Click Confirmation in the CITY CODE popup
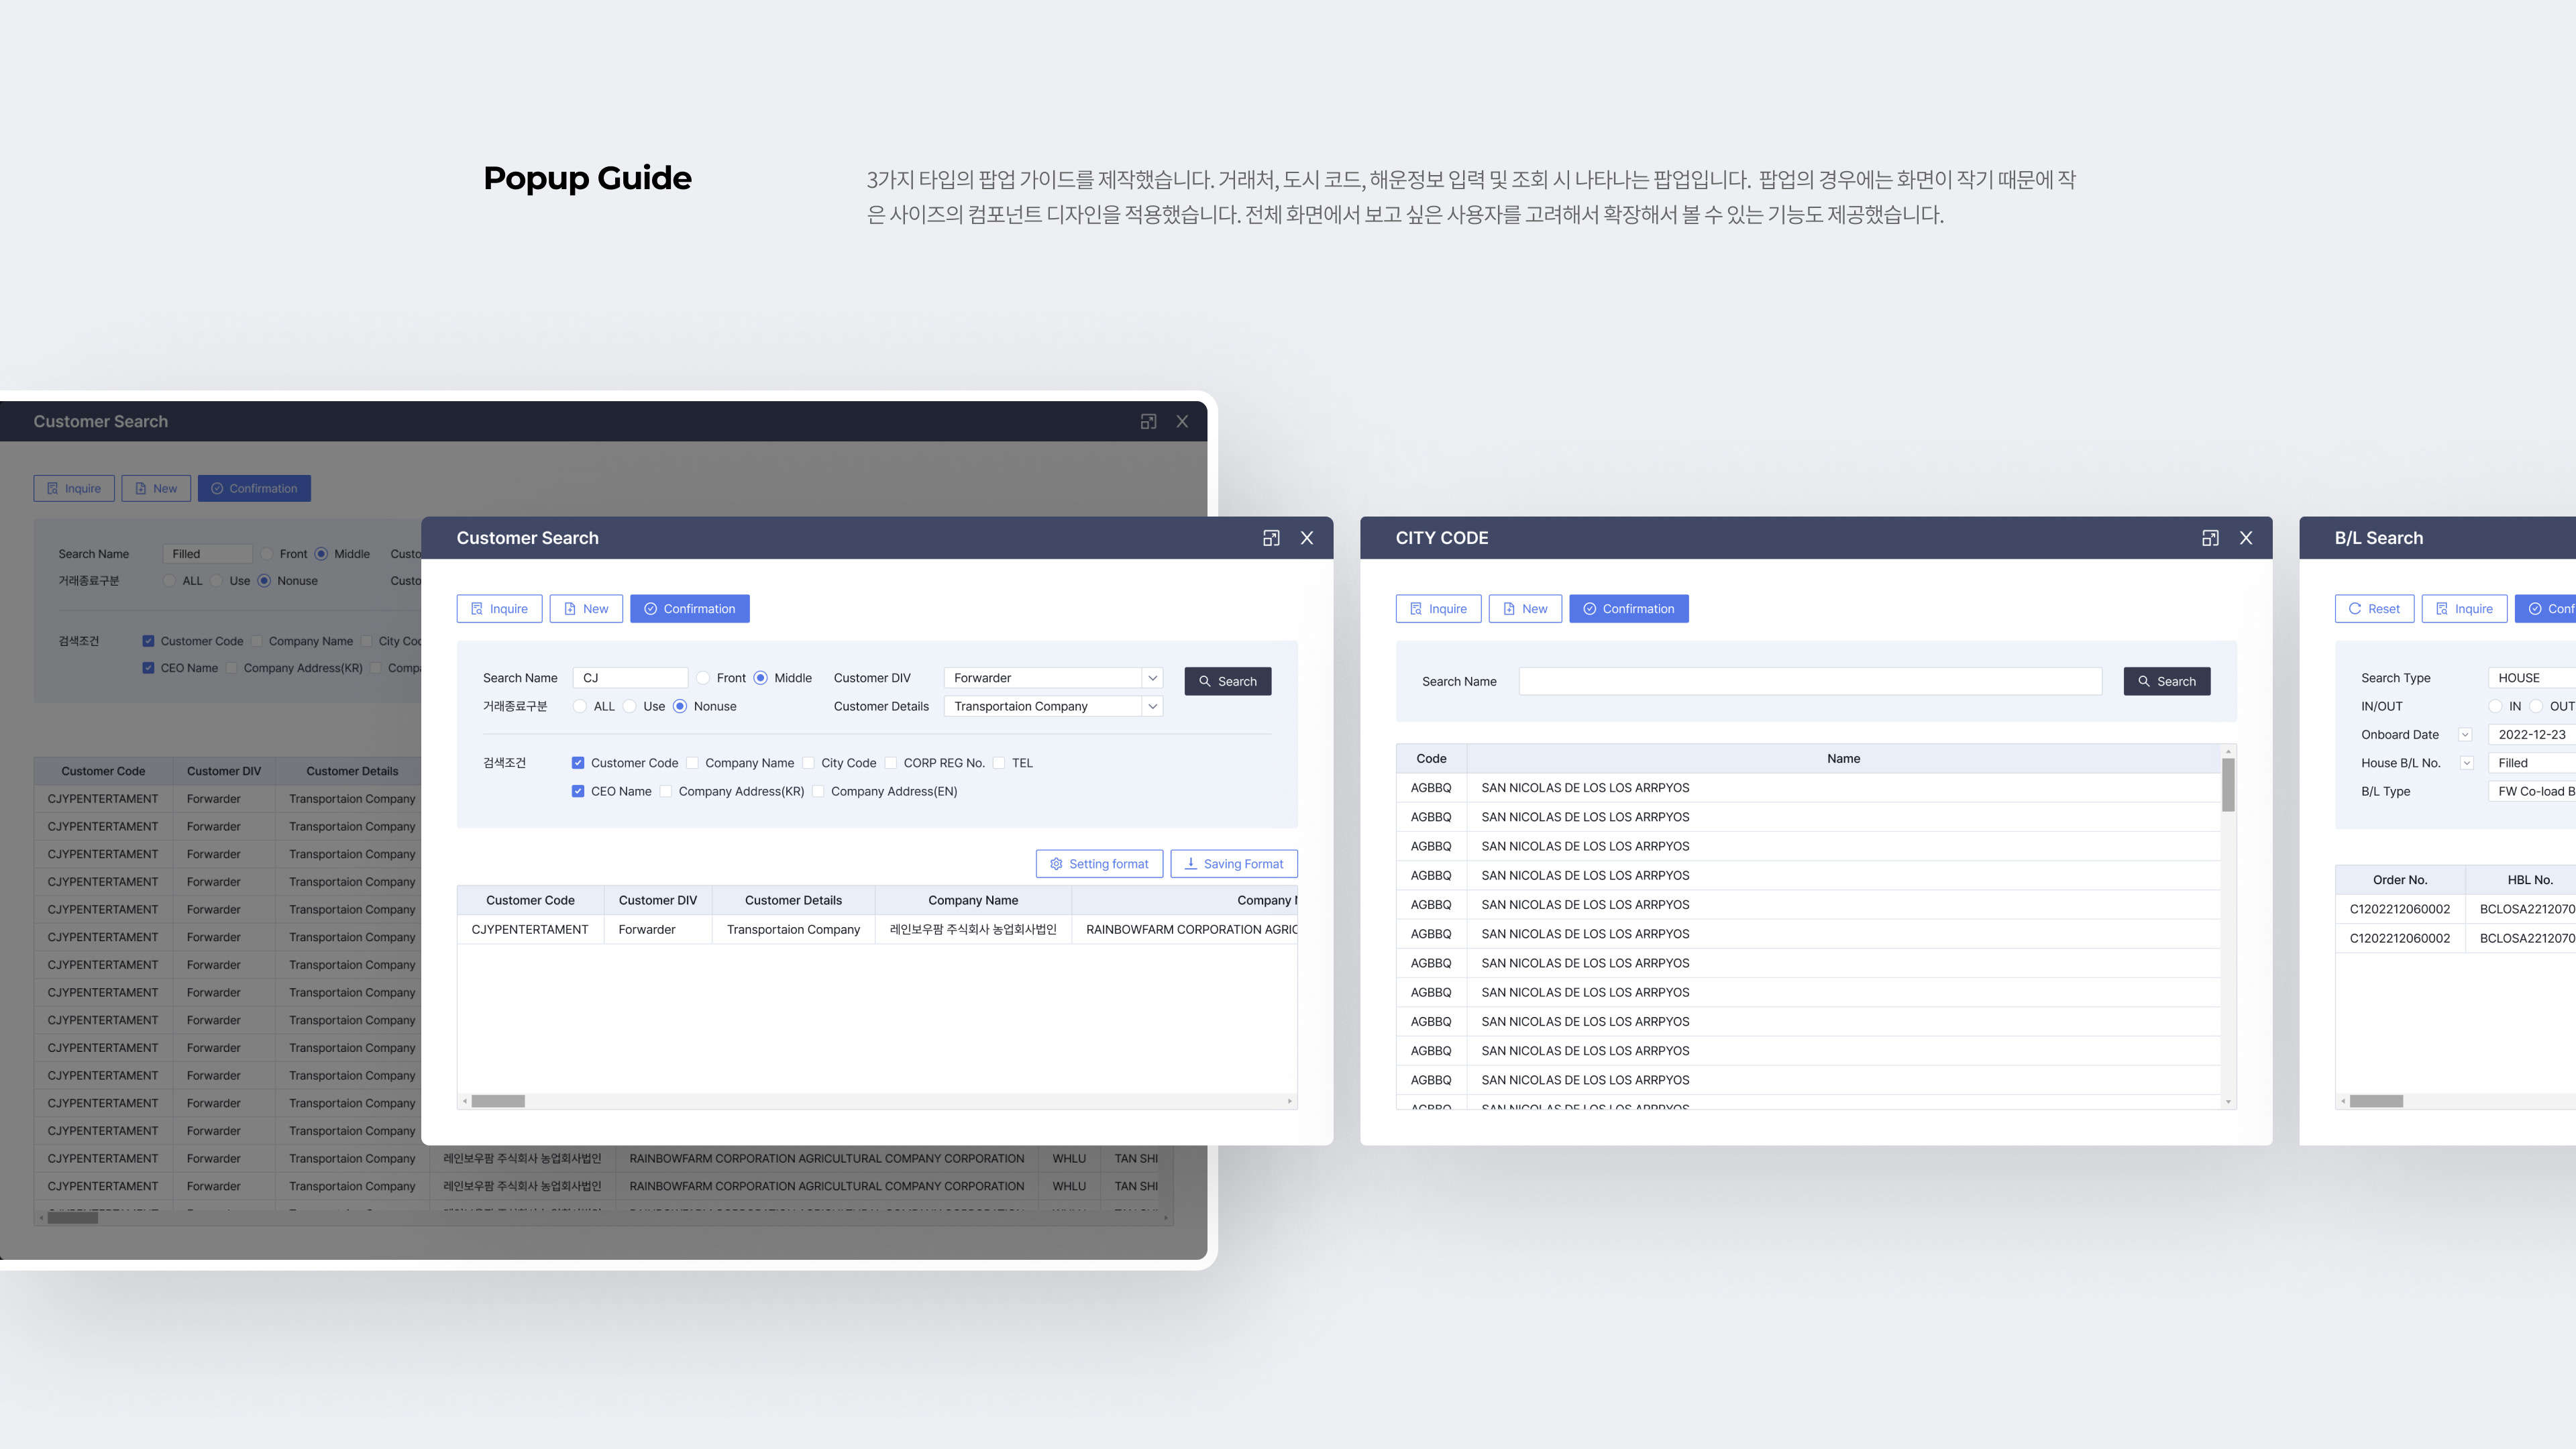Image resolution: width=2576 pixels, height=1449 pixels. pyautogui.click(x=1629, y=609)
